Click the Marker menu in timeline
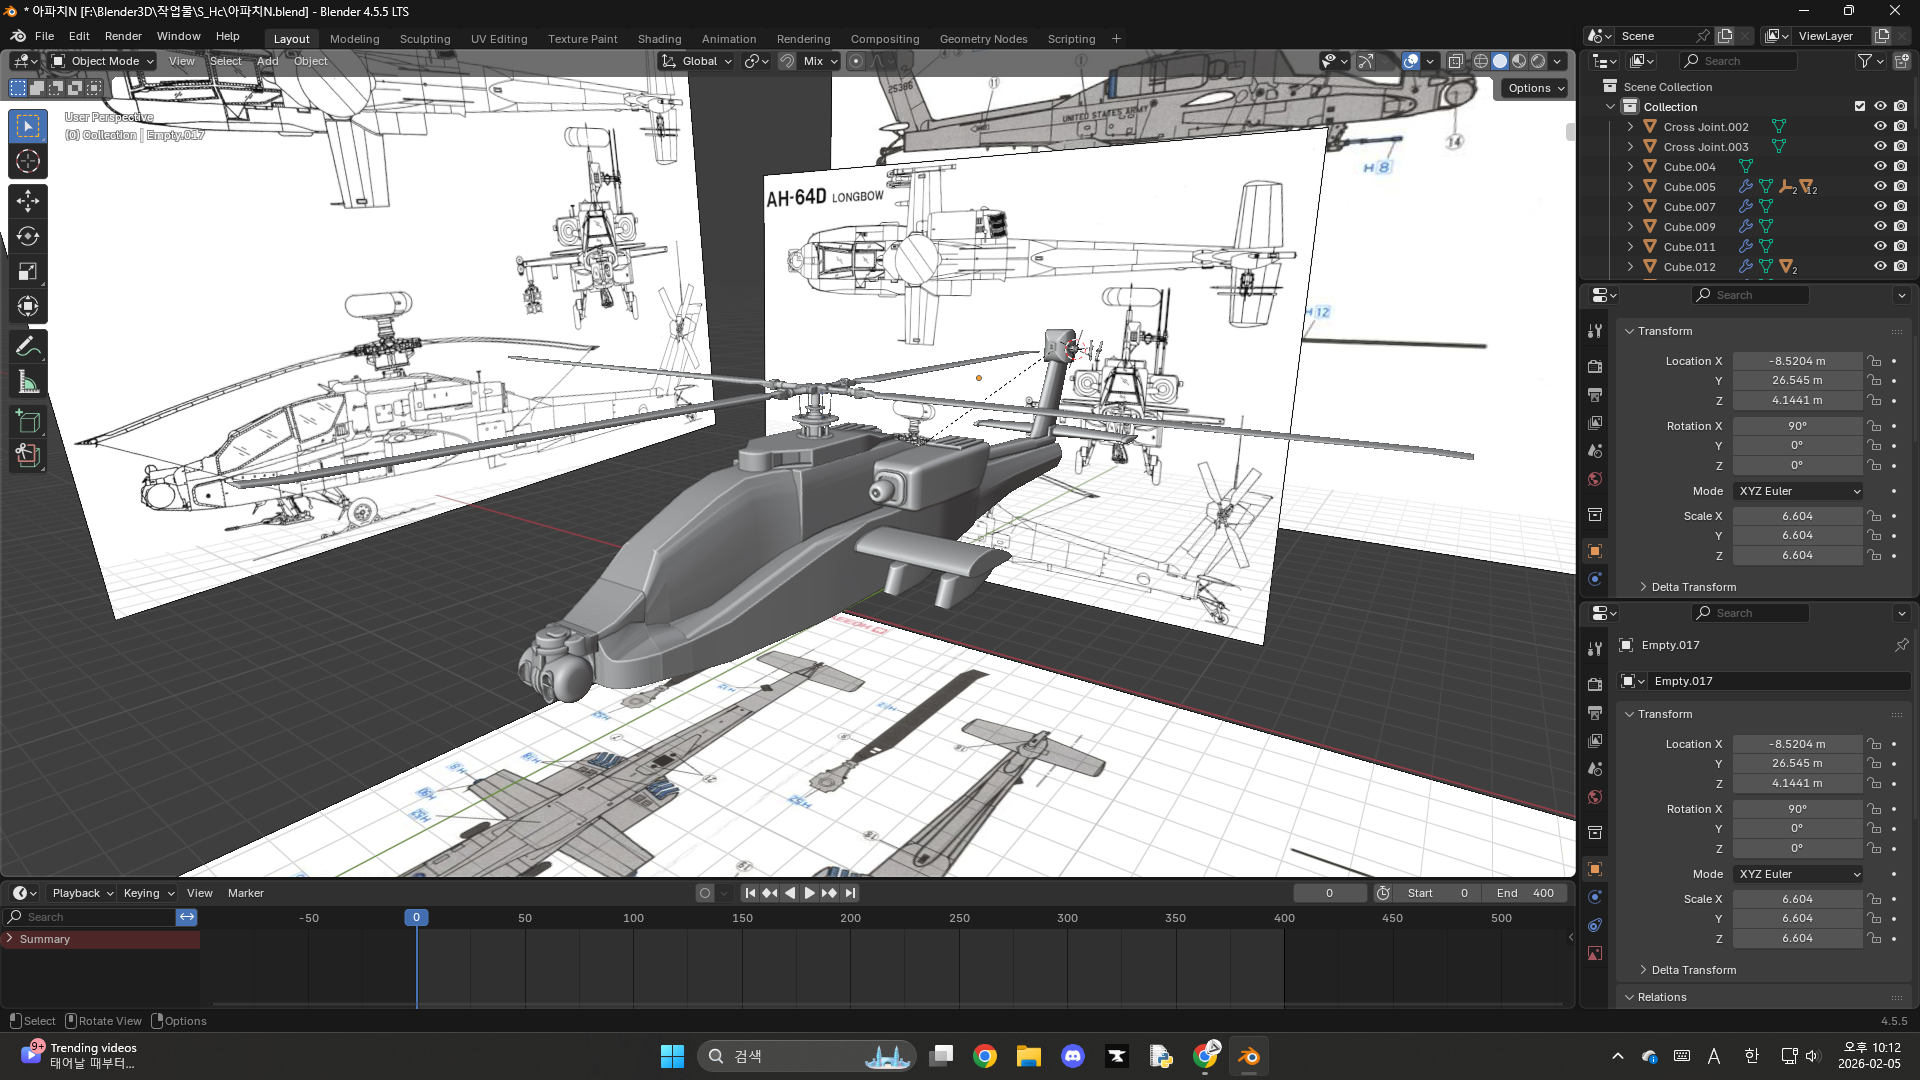Image resolution: width=1920 pixels, height=1080 pixels. pyautogui.click(x=246, y=893)
